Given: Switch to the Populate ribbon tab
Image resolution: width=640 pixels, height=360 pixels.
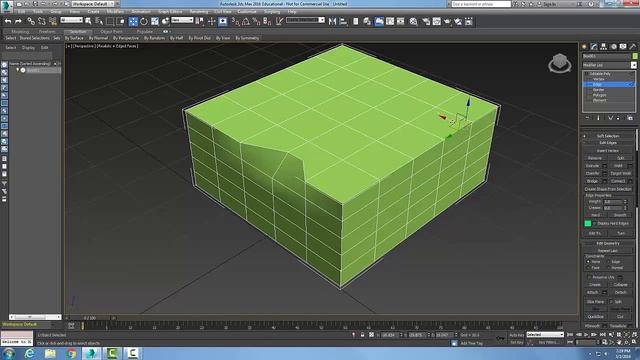Looking at the screenshot, I should 145,31.
